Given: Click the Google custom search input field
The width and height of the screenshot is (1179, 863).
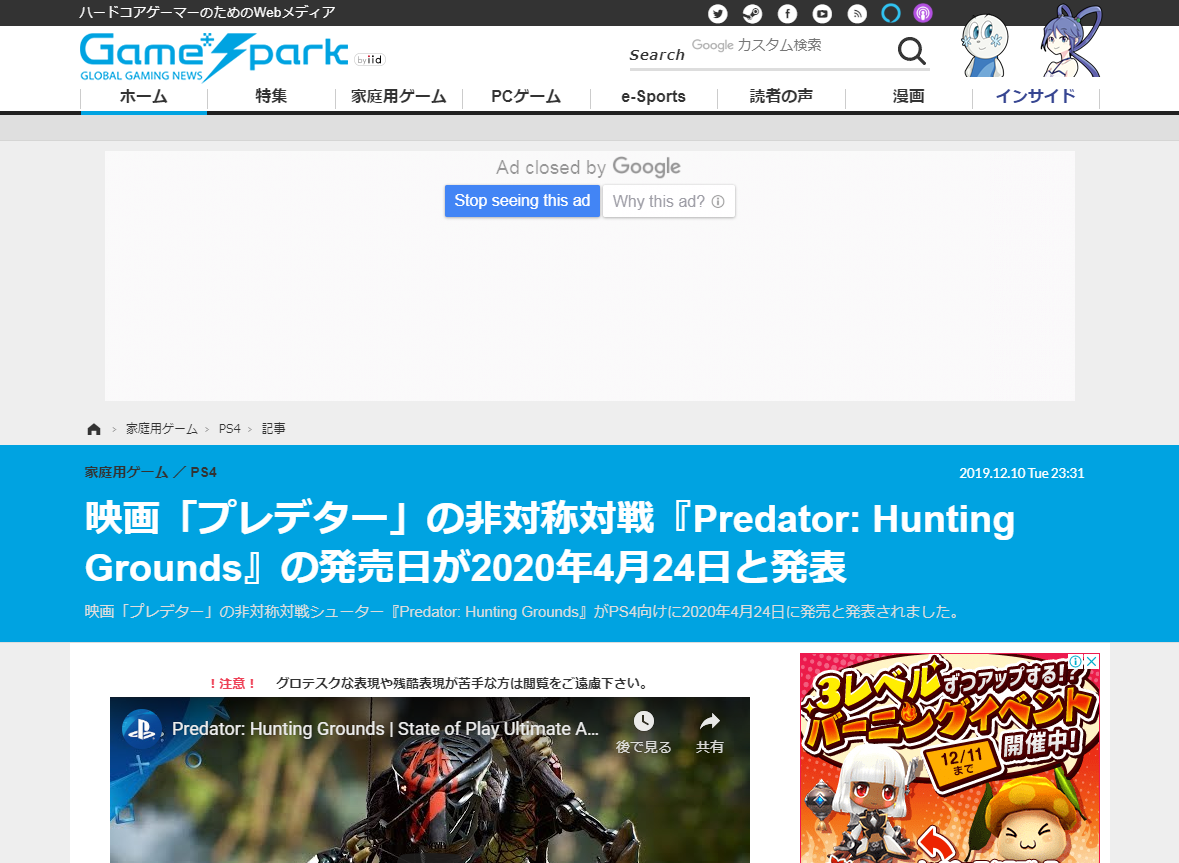Looking at the screenshot, I should 790,47.
